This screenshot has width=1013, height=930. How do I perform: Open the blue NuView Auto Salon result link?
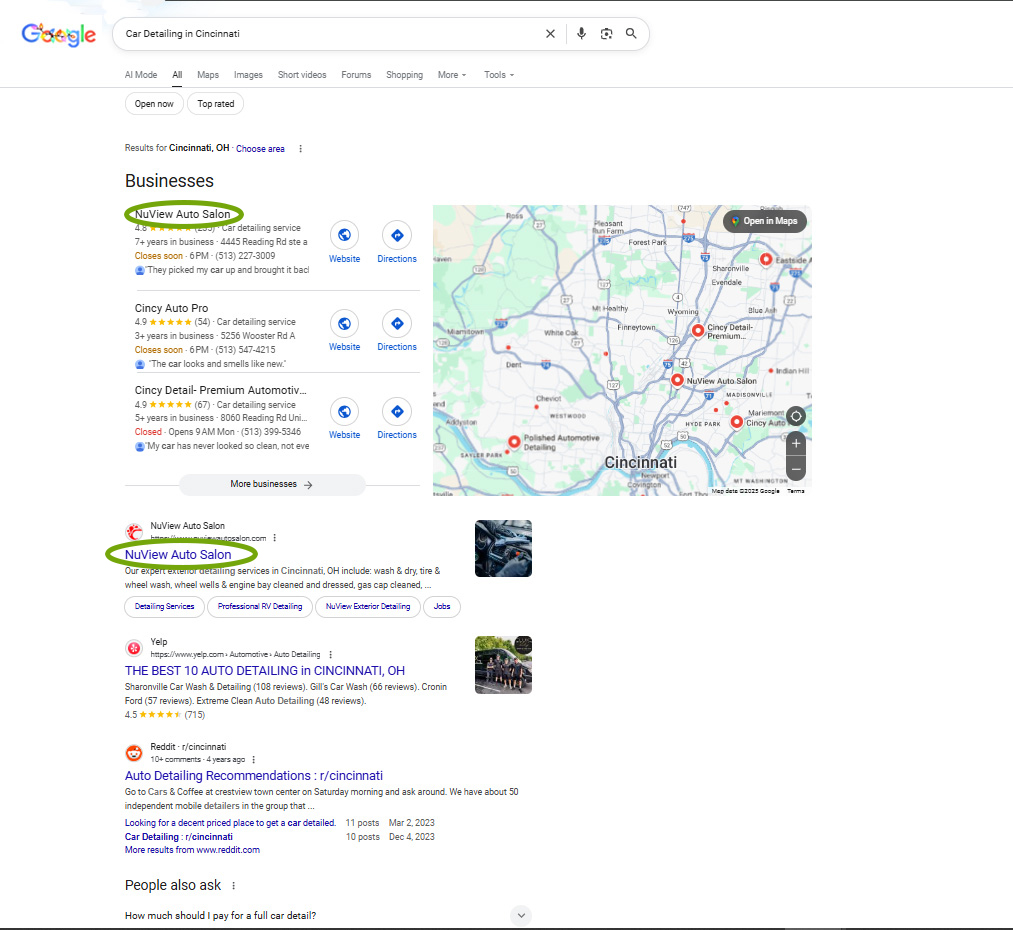click(x=178, y=554)
